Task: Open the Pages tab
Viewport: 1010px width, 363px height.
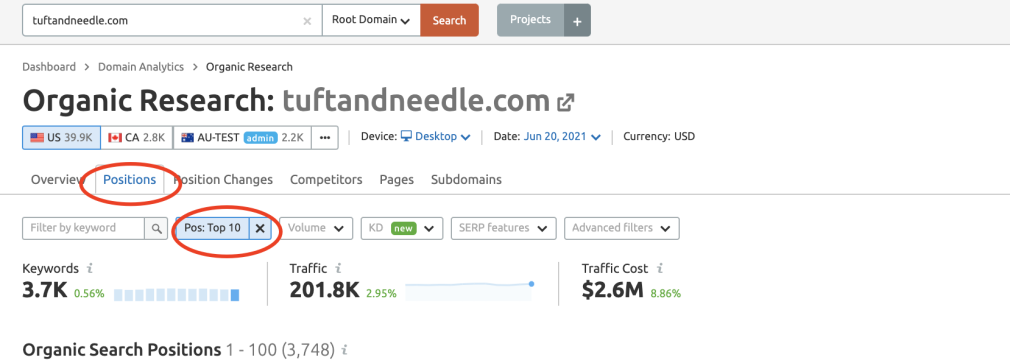Action: [x=397, y=180]
